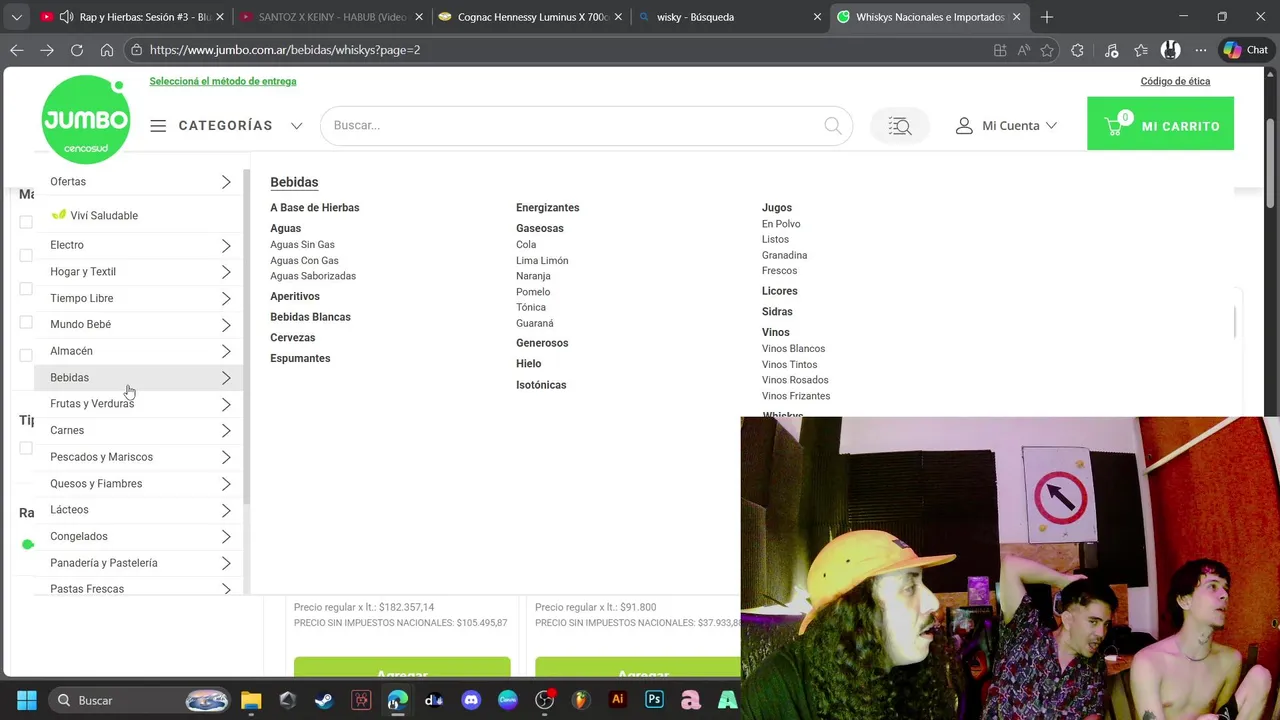This screenshot has height=720, width=1280.
Task: Select Vivi Saludable menu entry
Action: pyautogui.click(x=139, y=215)
